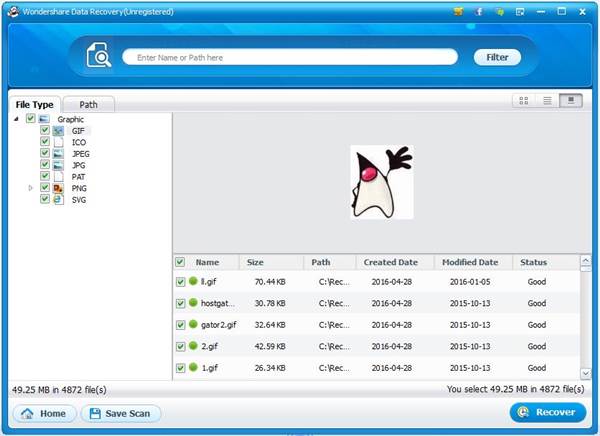This screenshot has height=436, width=600.
Task: Uncheck the GIF checkbox
Action: pos(45,130)
